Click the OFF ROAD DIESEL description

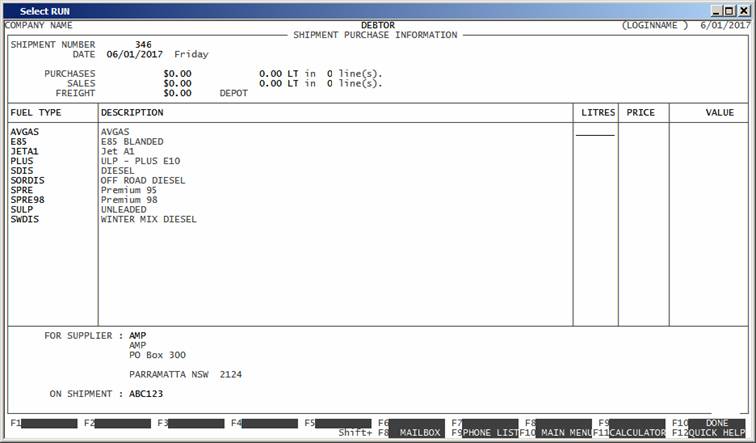pyautogui.click(x=143, y=180)
